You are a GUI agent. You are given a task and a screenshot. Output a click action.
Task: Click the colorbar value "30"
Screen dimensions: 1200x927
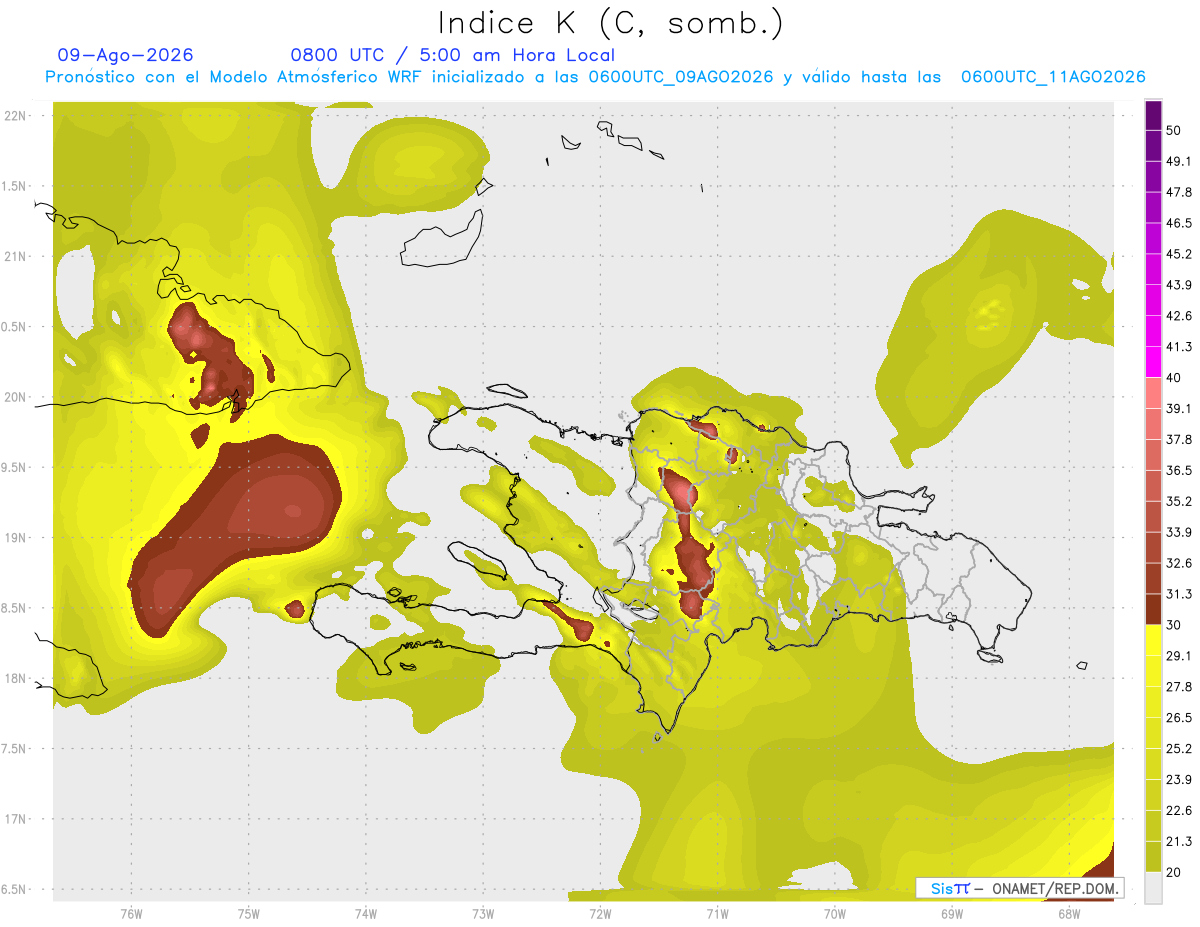click(x=1174, y=625)
